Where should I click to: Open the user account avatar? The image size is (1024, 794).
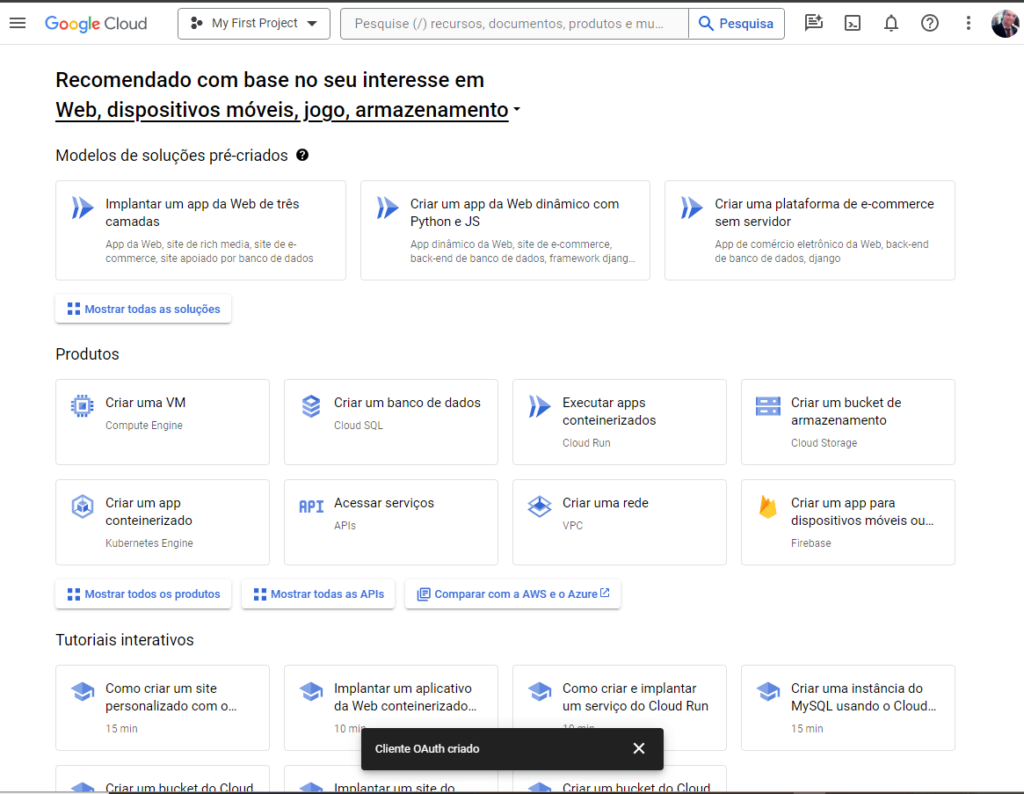1004,24
